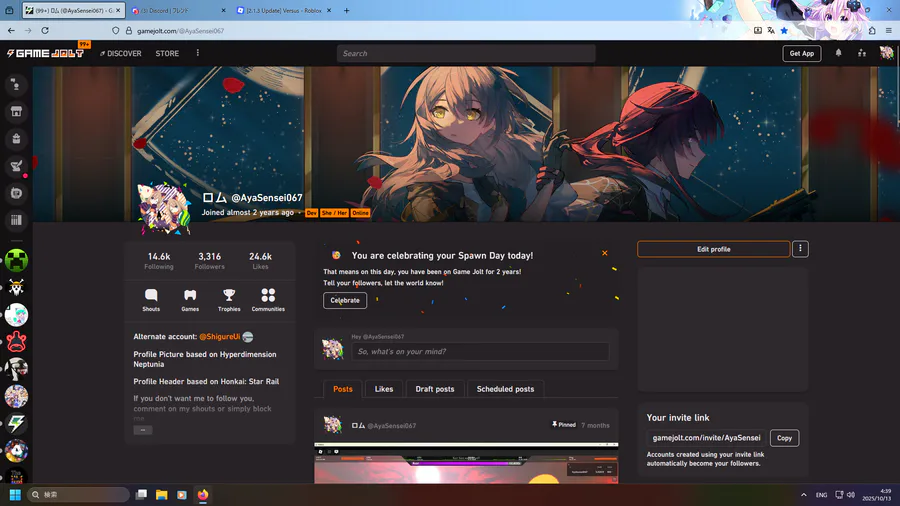This screenshot has height=506, width=900.
Task: Click the translate page icon
Action: [x=771, y=30]
